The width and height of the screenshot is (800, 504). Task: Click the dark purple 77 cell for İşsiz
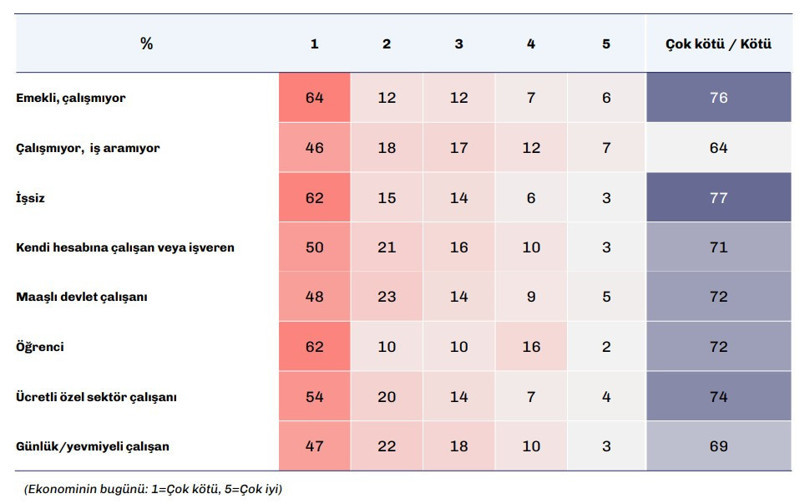pos(717,198)
